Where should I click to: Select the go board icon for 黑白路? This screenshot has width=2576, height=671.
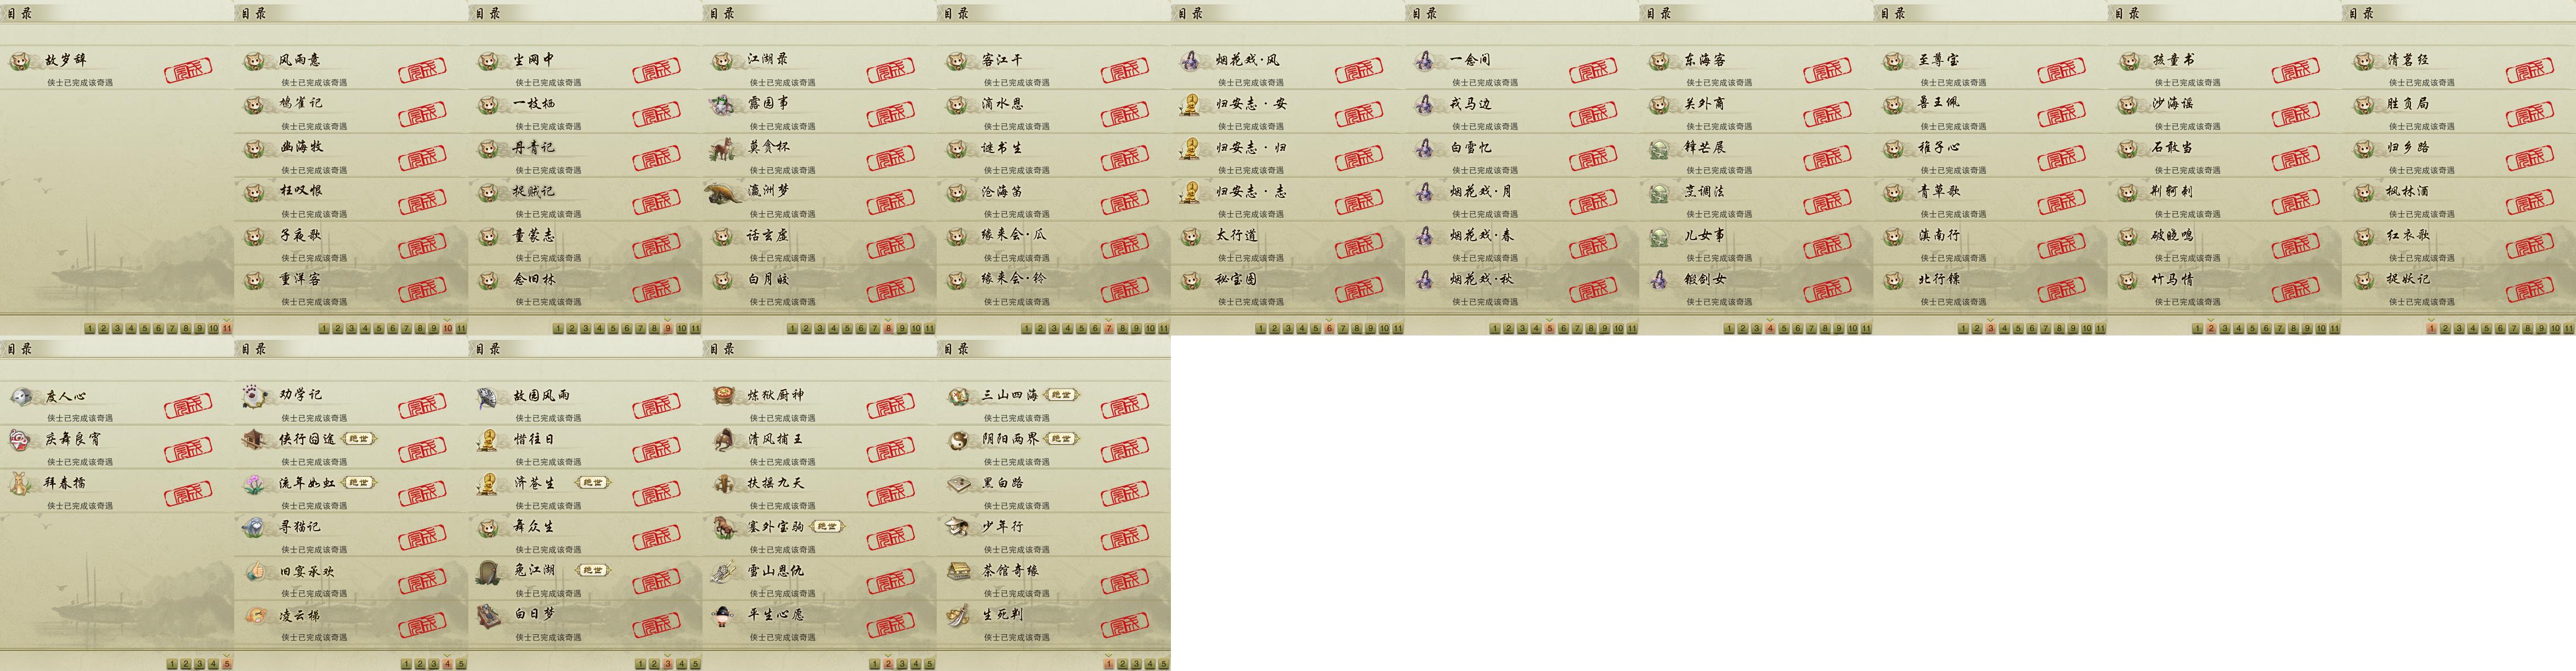(x=957, y=483)
